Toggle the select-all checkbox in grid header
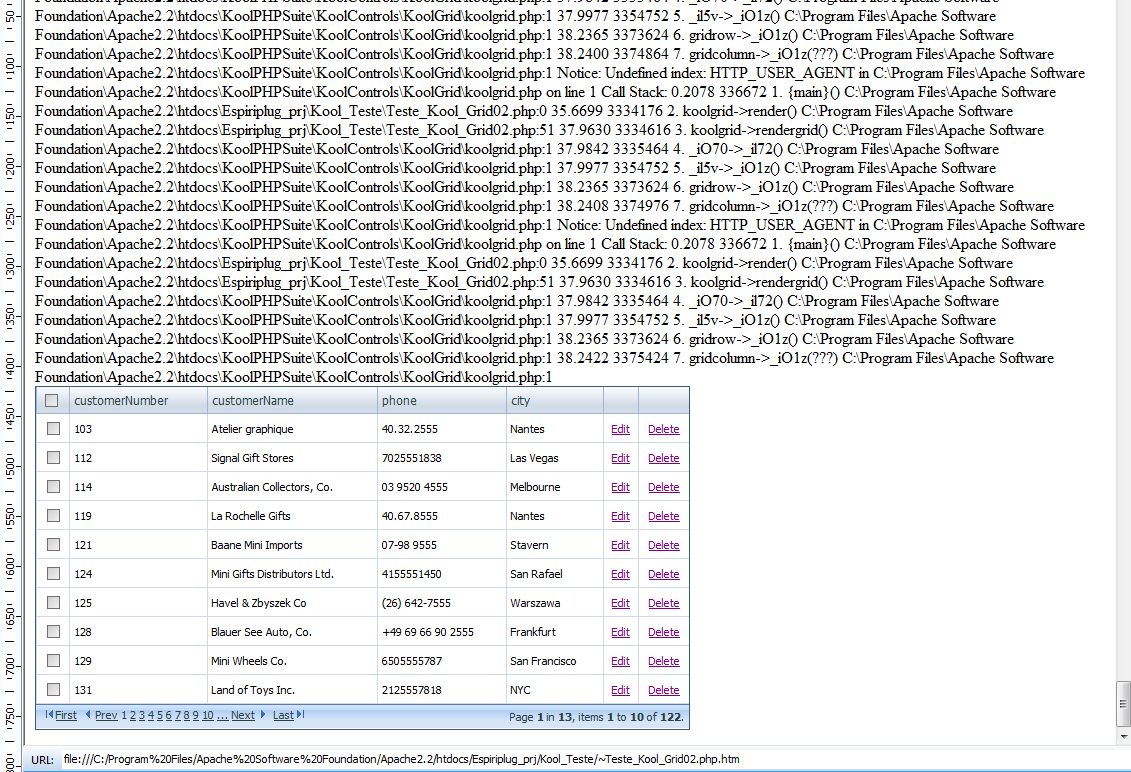This screenshot has width=1131, height=772. [x=52, y=400]
